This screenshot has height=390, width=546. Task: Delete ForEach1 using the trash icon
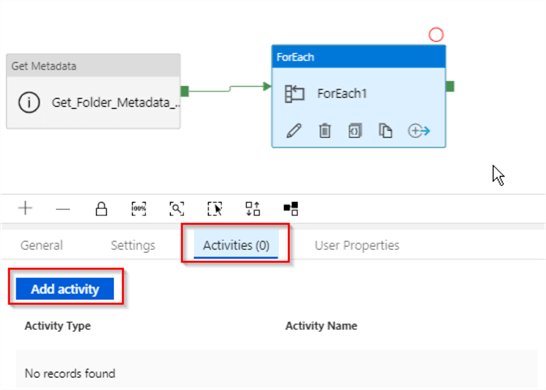325,131
